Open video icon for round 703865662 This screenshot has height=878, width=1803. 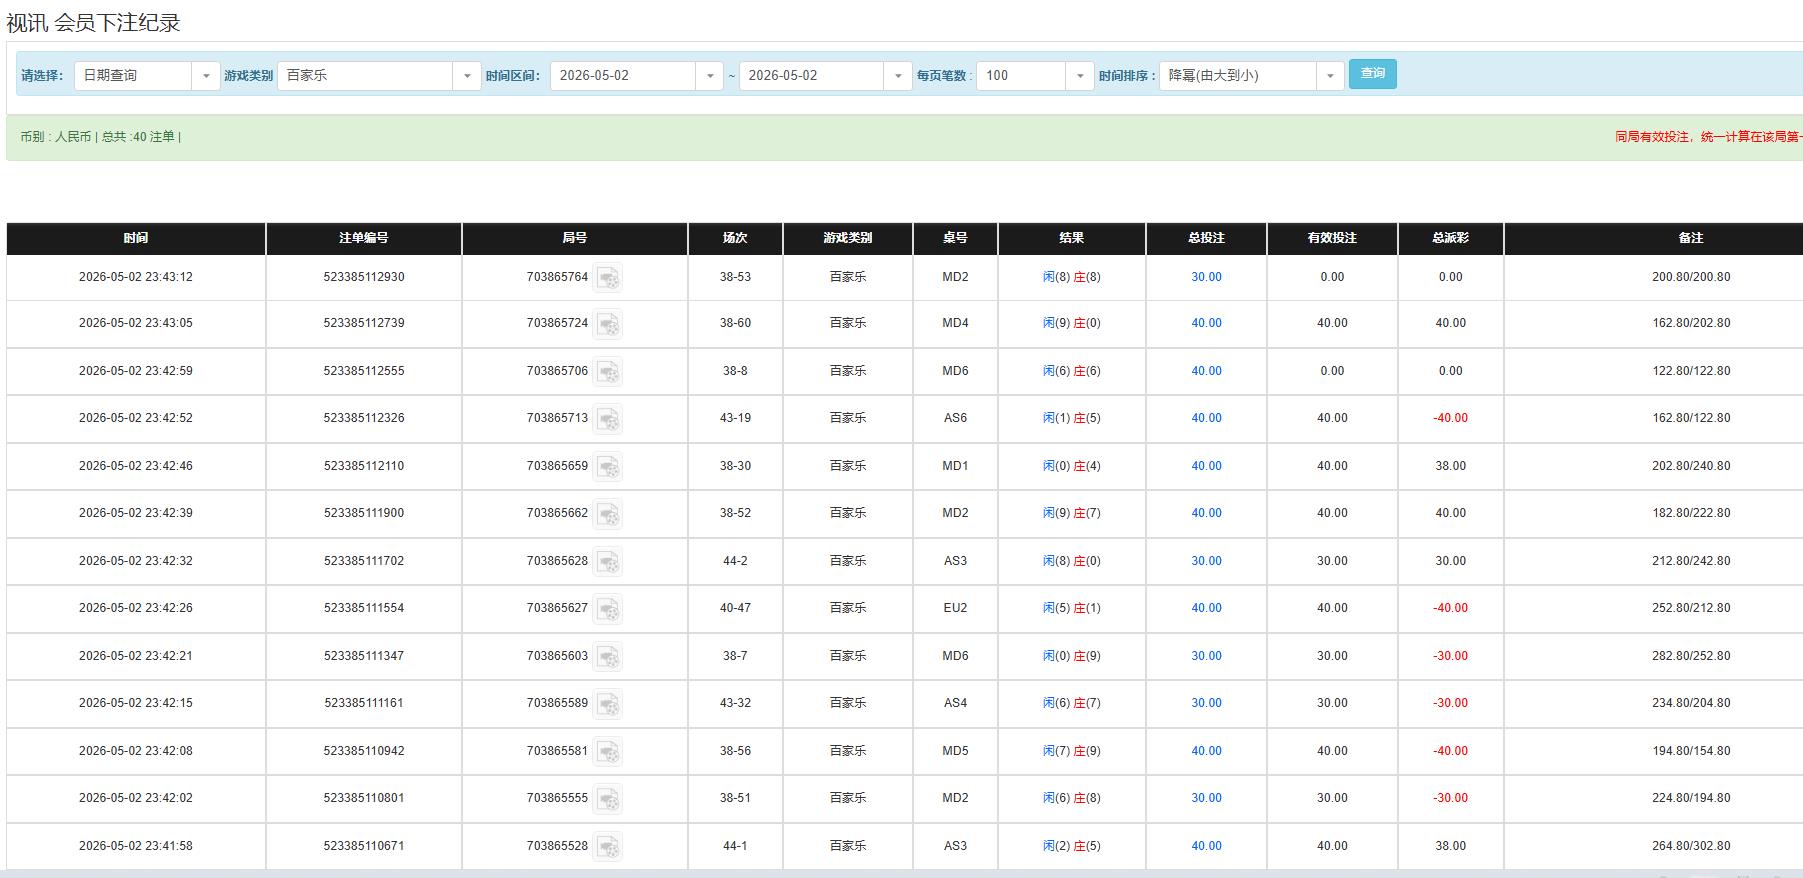(x=608, y=514)
